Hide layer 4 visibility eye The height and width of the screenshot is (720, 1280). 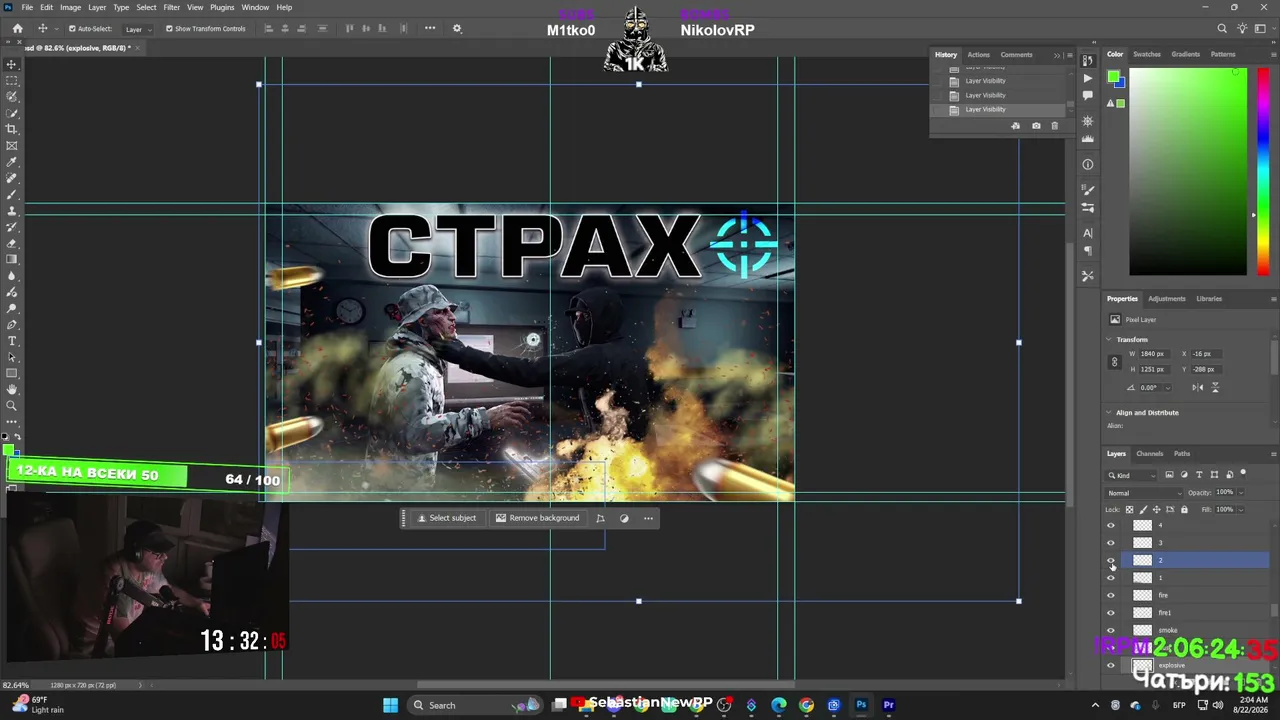pos(1110,526)
